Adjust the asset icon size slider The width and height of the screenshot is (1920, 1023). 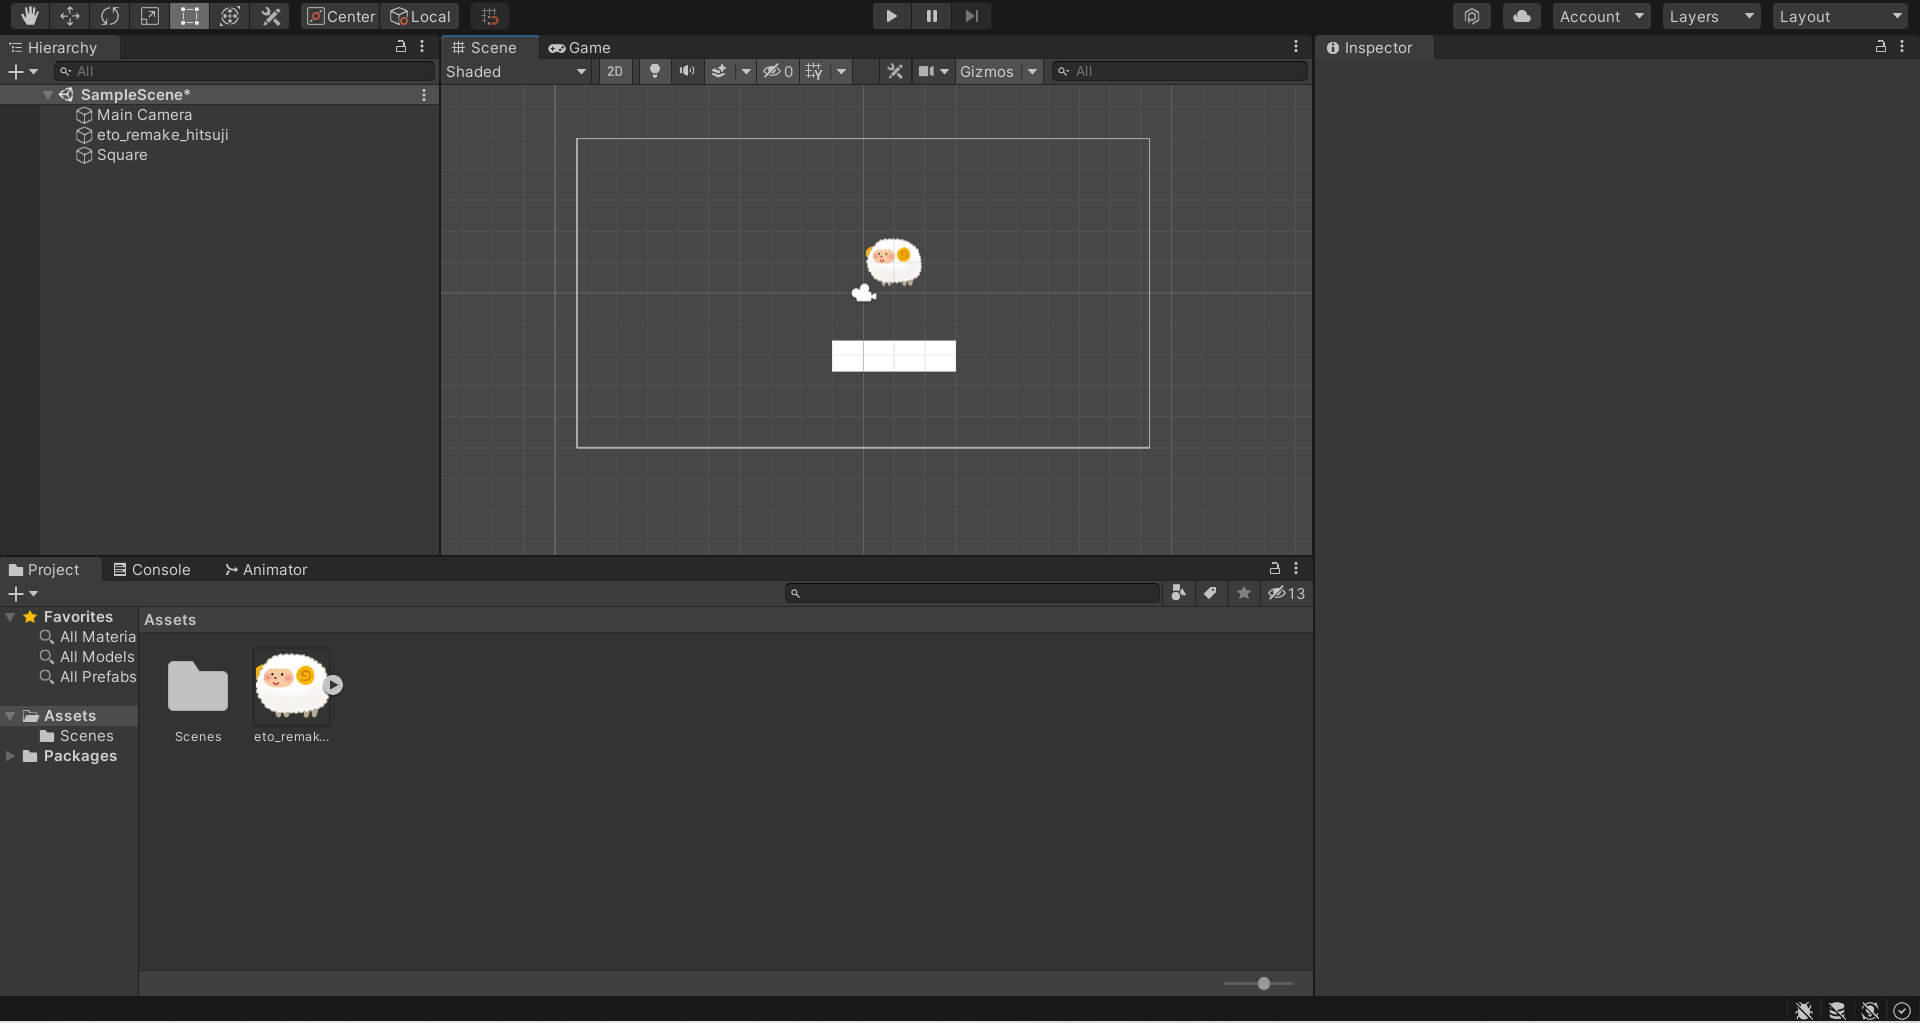[x=1264, y=983]
